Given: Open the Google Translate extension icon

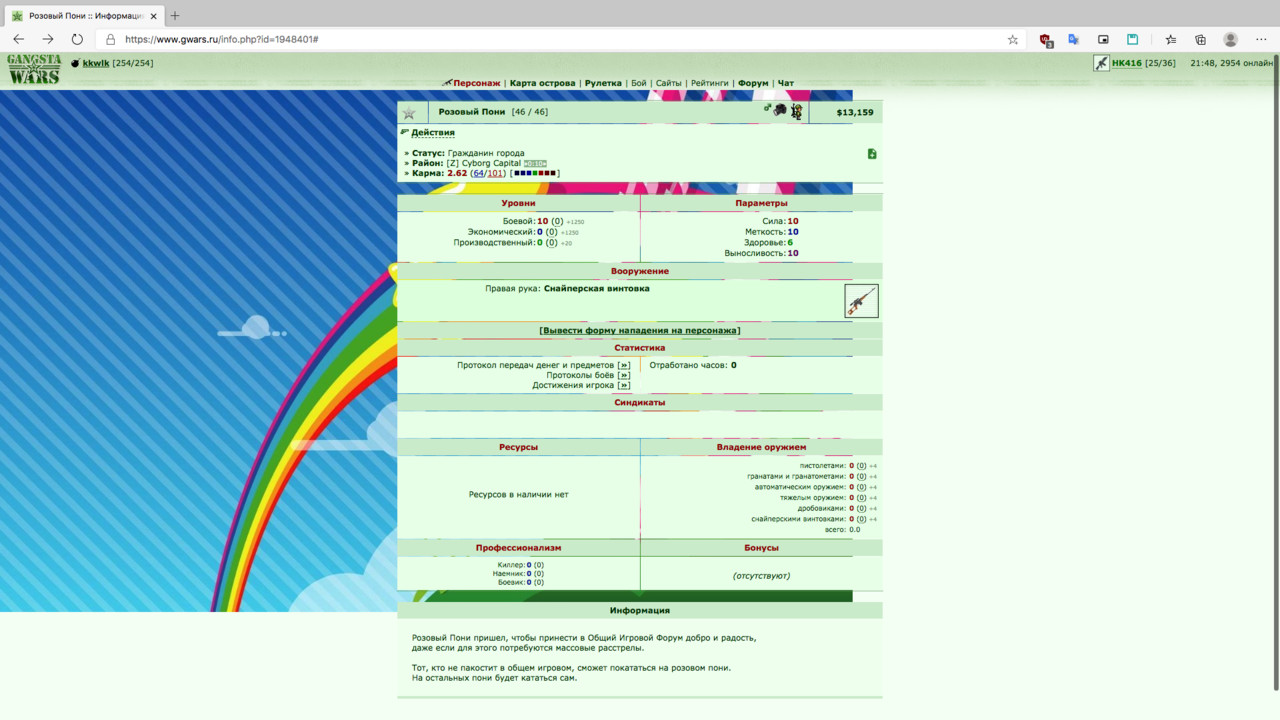Looking at the screenshot, I should [1074, 39].
